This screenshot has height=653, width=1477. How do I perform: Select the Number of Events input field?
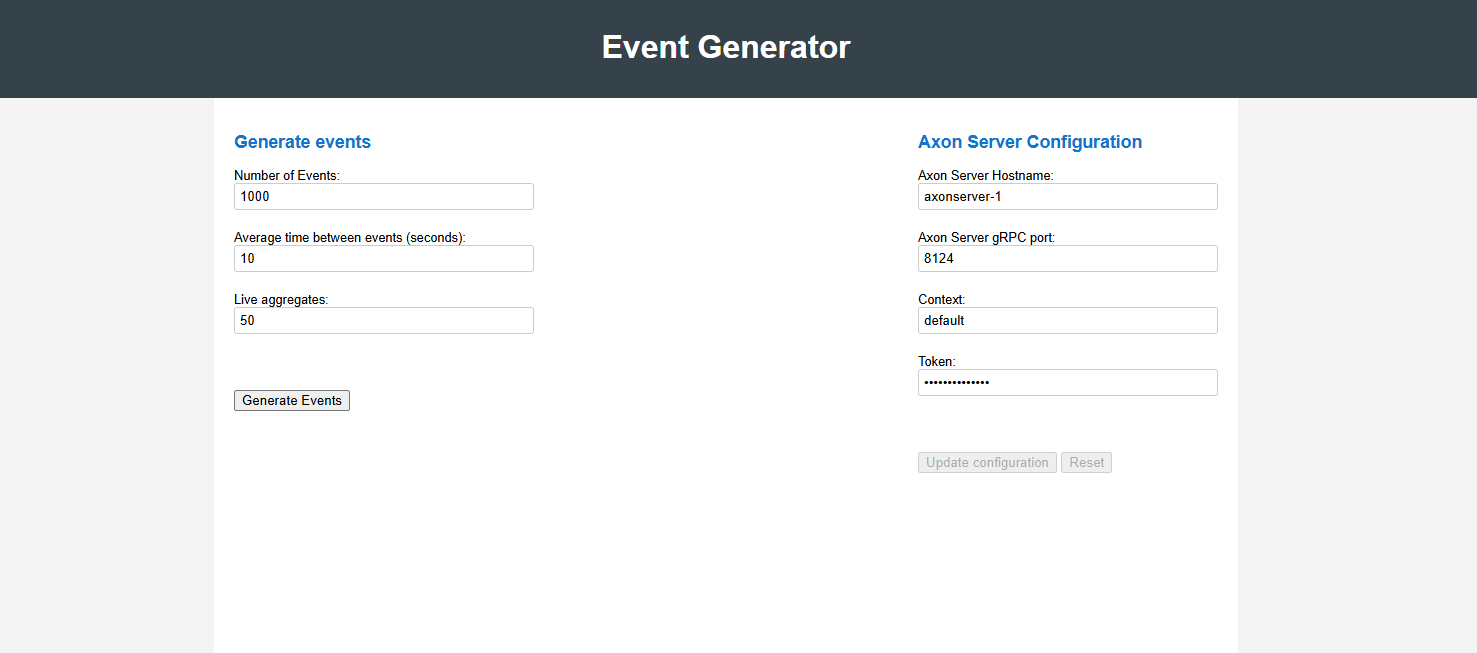pyautogui.click(x=383, y=196)
